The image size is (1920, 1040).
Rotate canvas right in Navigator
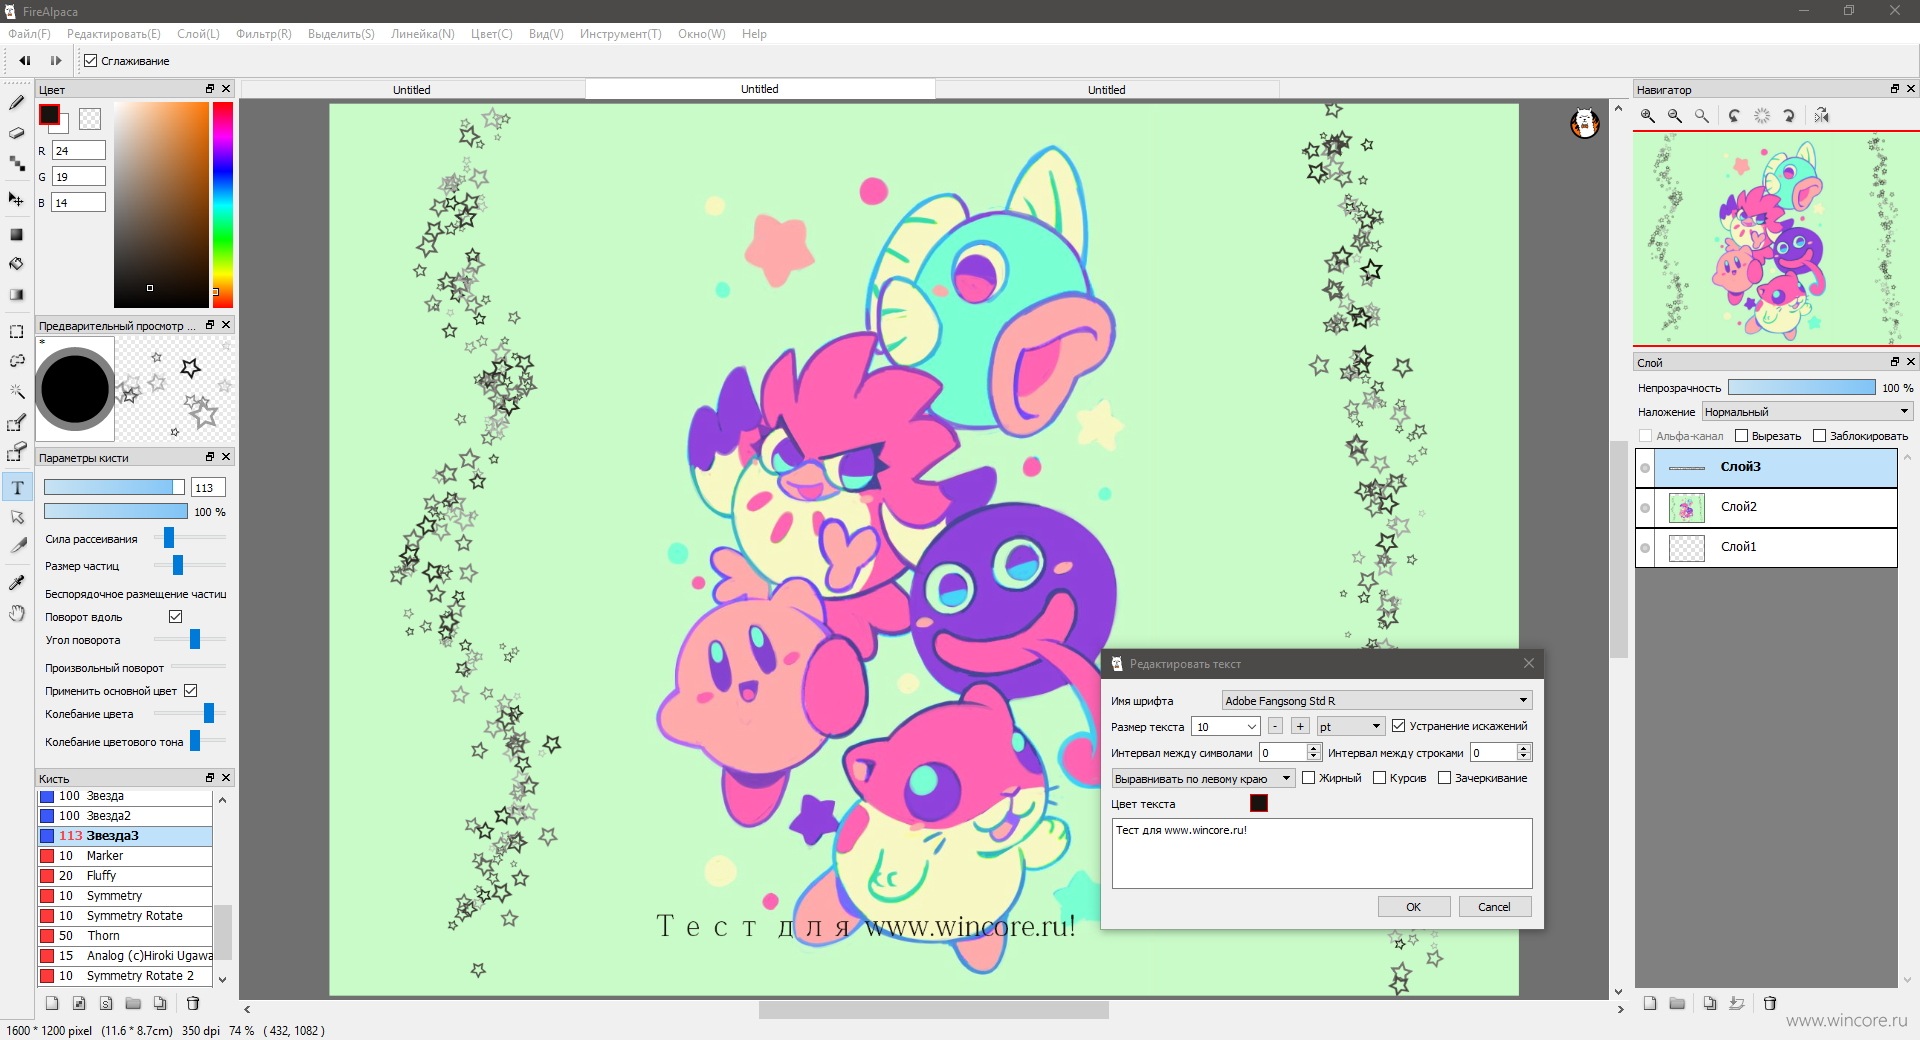pos(1789,116)
